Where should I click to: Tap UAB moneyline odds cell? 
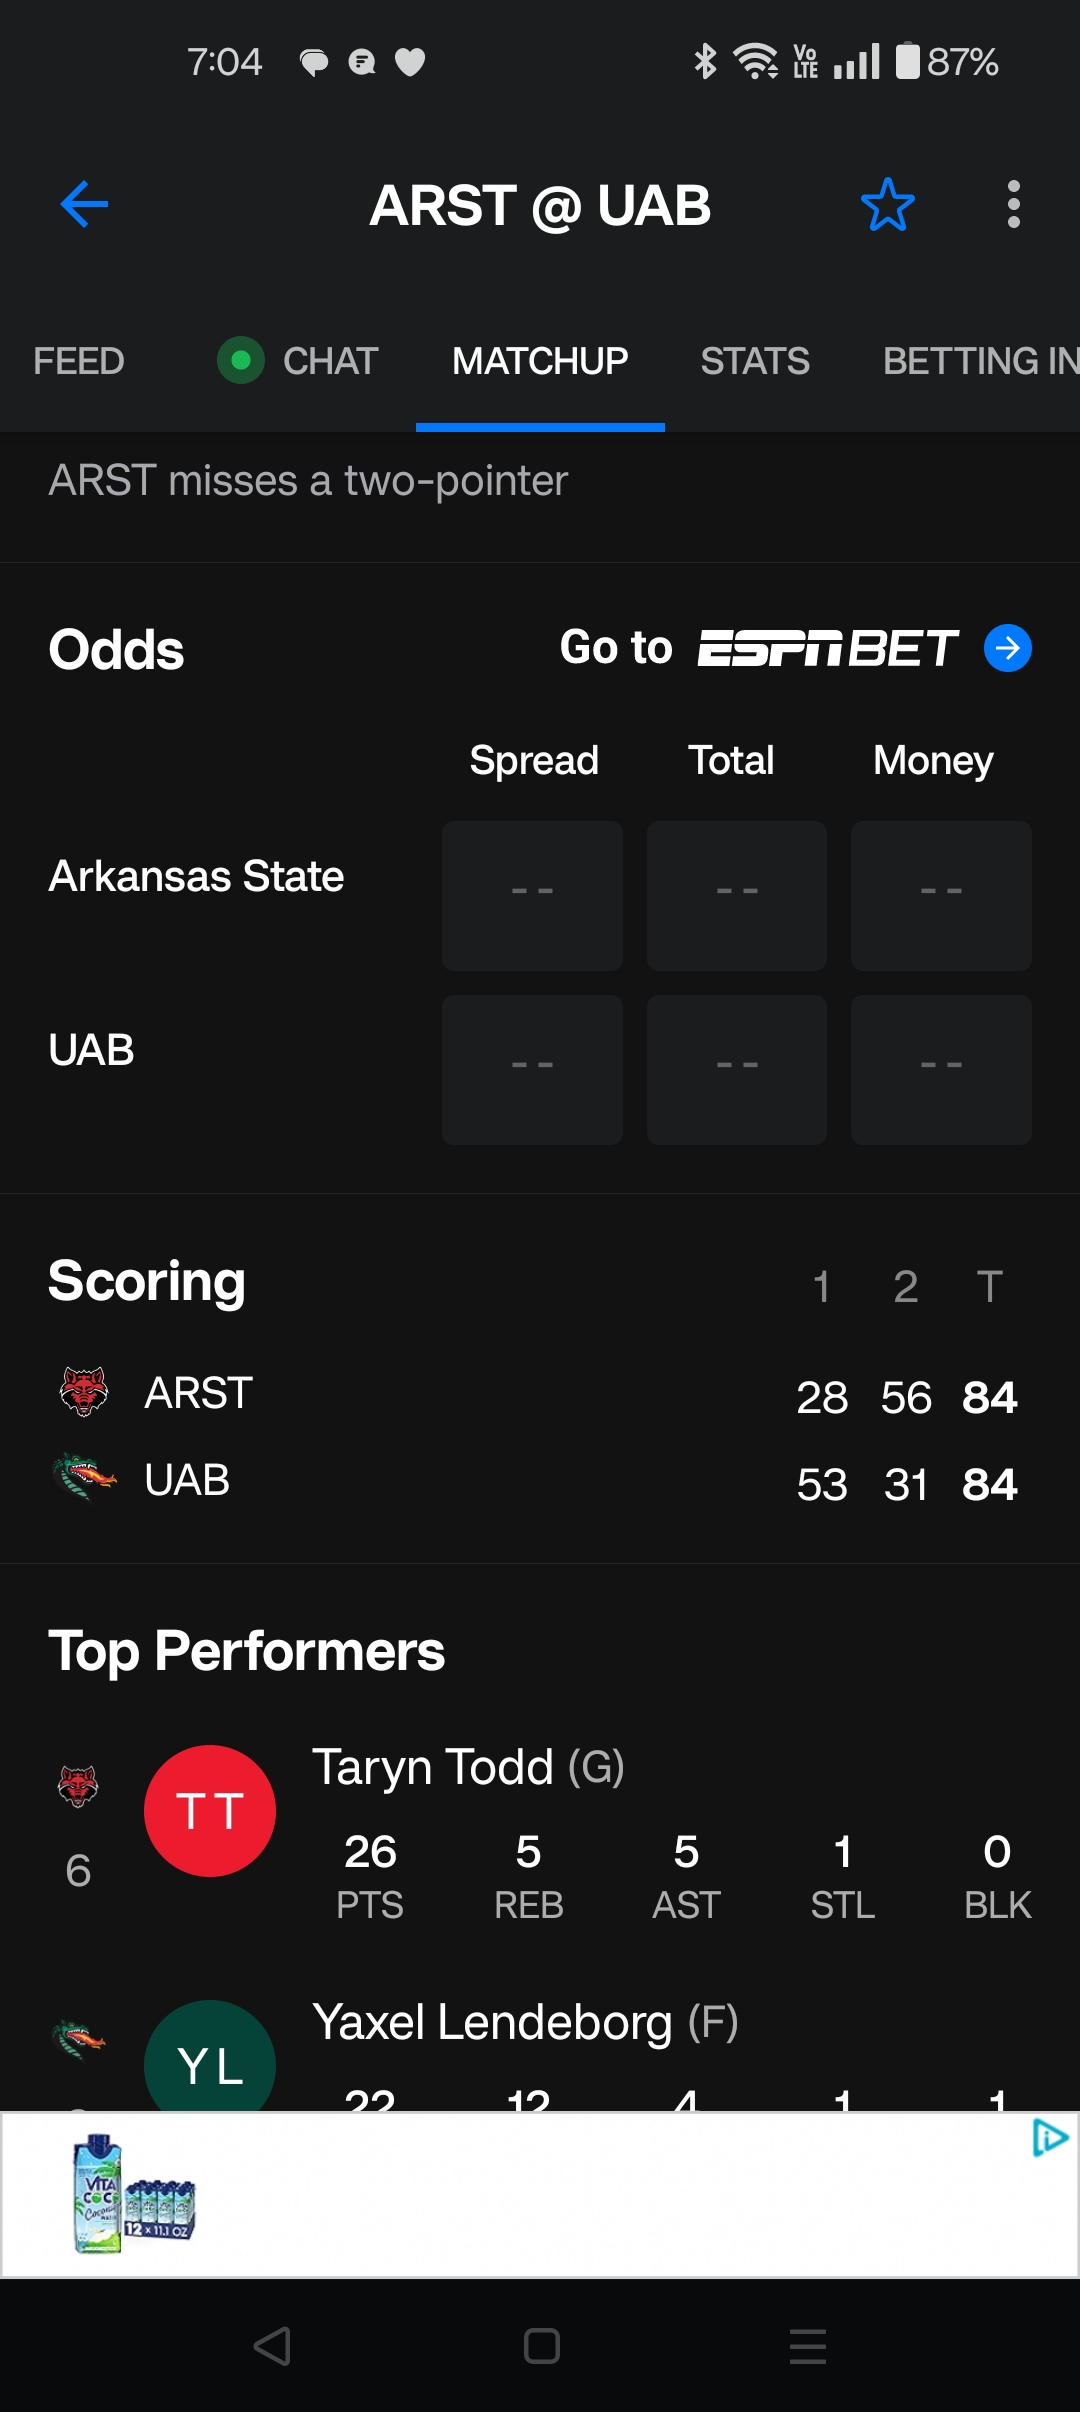click(940, 1069)
